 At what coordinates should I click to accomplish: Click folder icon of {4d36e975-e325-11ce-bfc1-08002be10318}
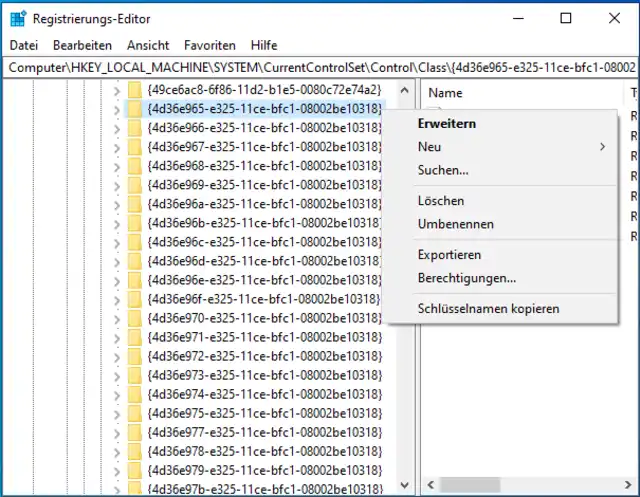click(x=135, y=414)
